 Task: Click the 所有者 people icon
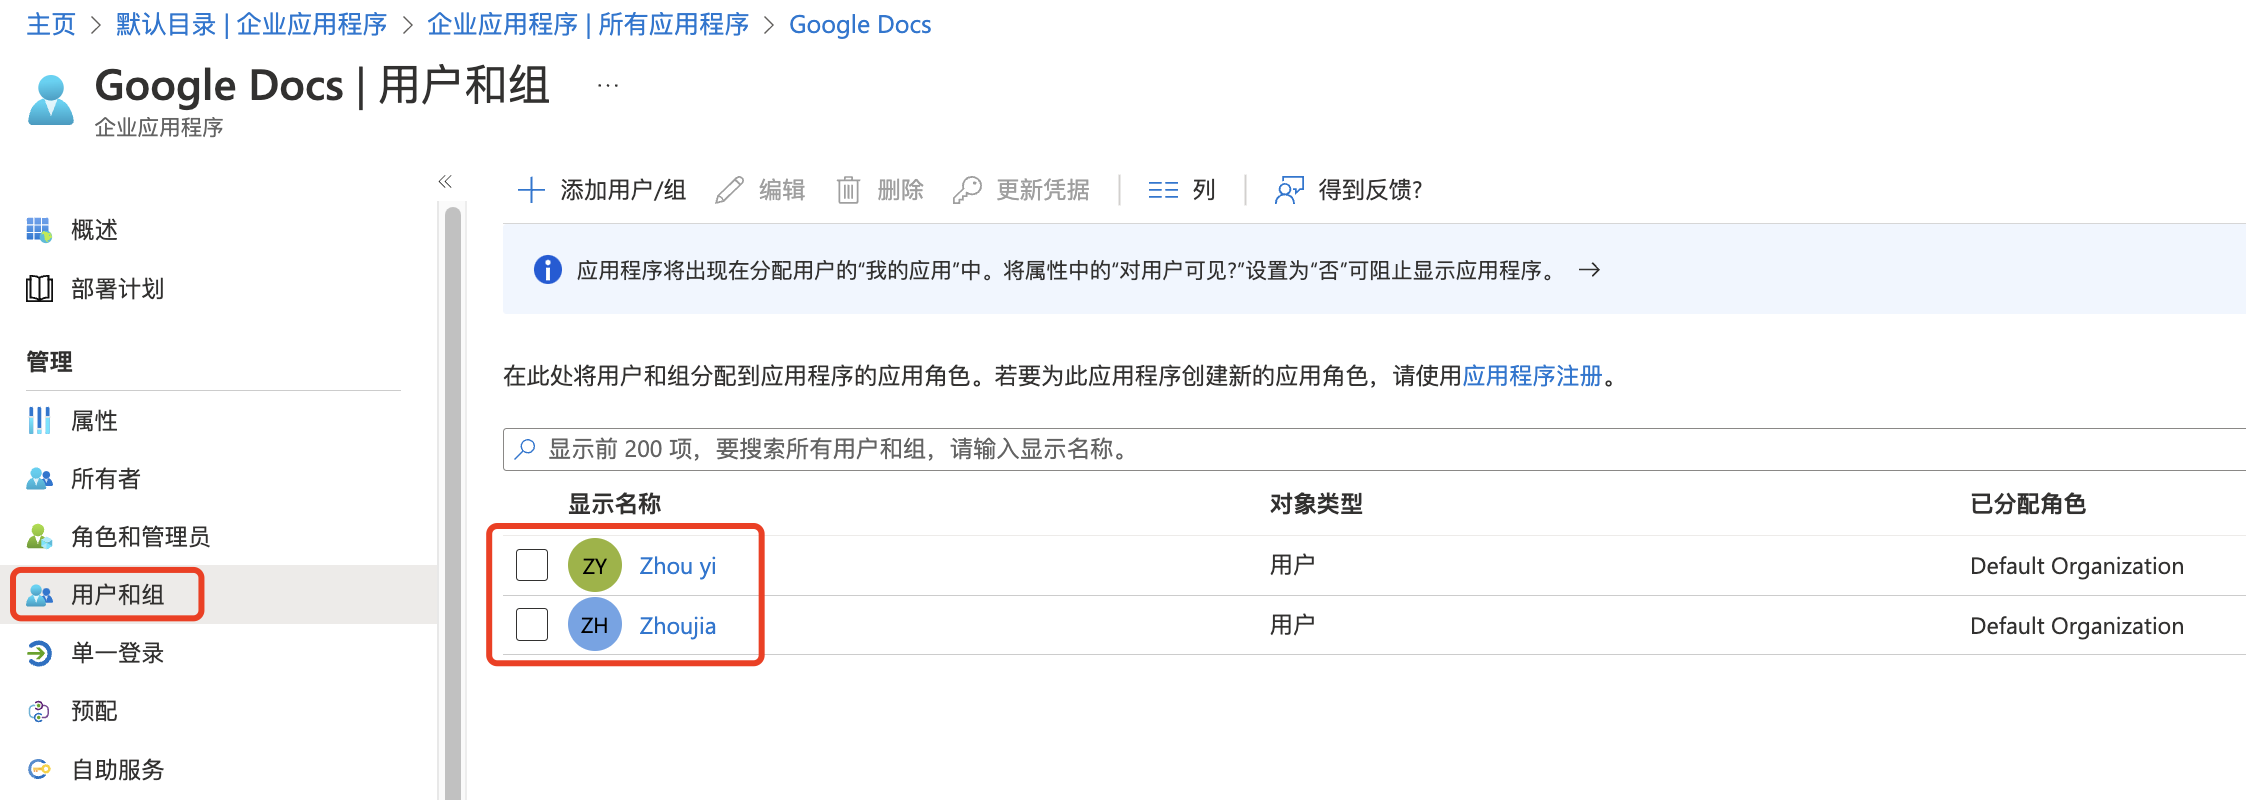tap(39, 479)
